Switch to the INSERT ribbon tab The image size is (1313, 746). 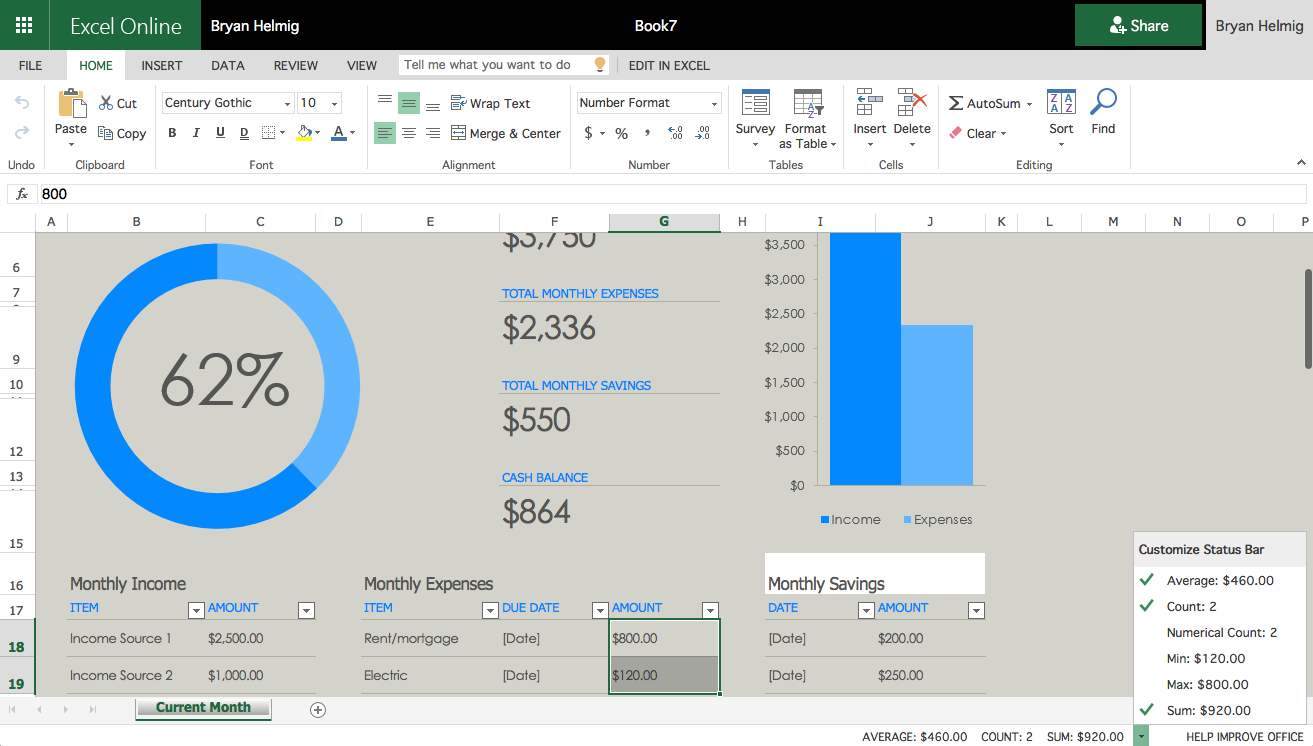pos(161,65)
